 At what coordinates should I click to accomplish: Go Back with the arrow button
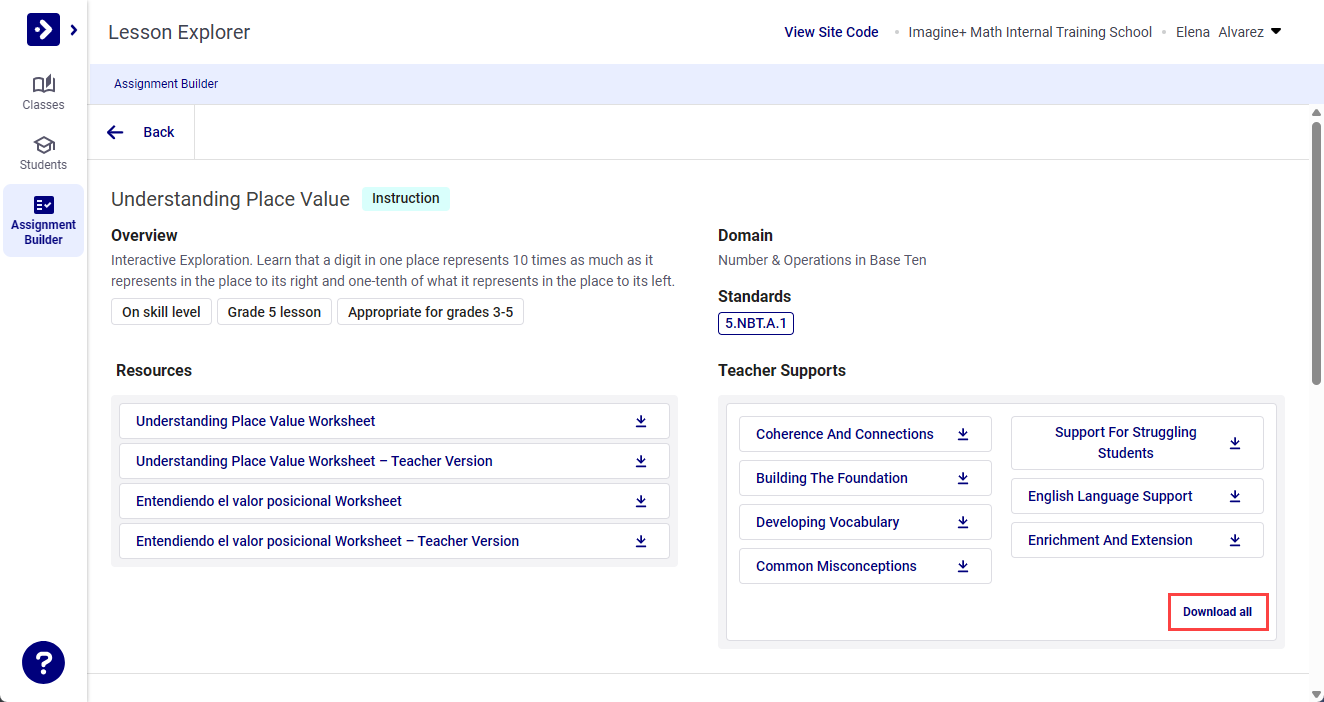pyautogui.click(x=141, y=132)
